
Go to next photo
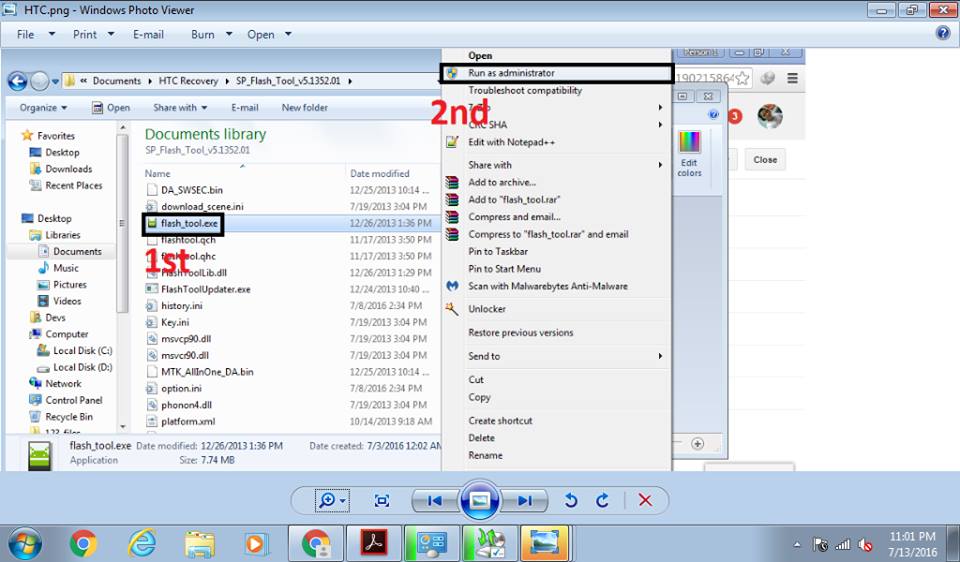coord(524,501)
